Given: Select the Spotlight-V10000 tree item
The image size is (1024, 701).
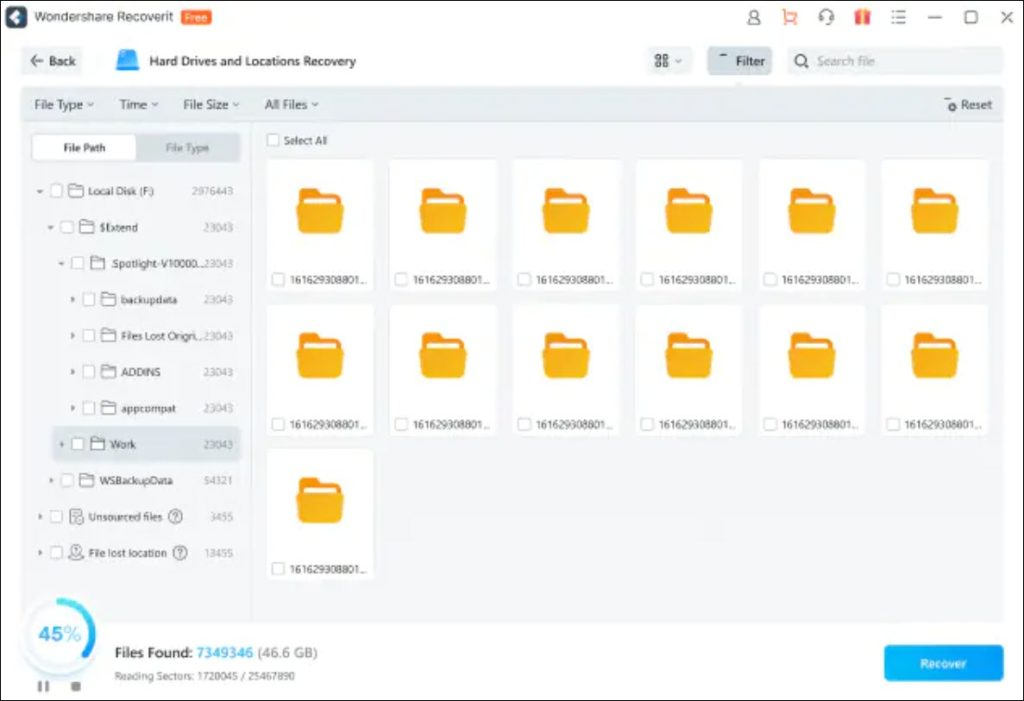Looking at the screenshot, I should pos(148,263).
